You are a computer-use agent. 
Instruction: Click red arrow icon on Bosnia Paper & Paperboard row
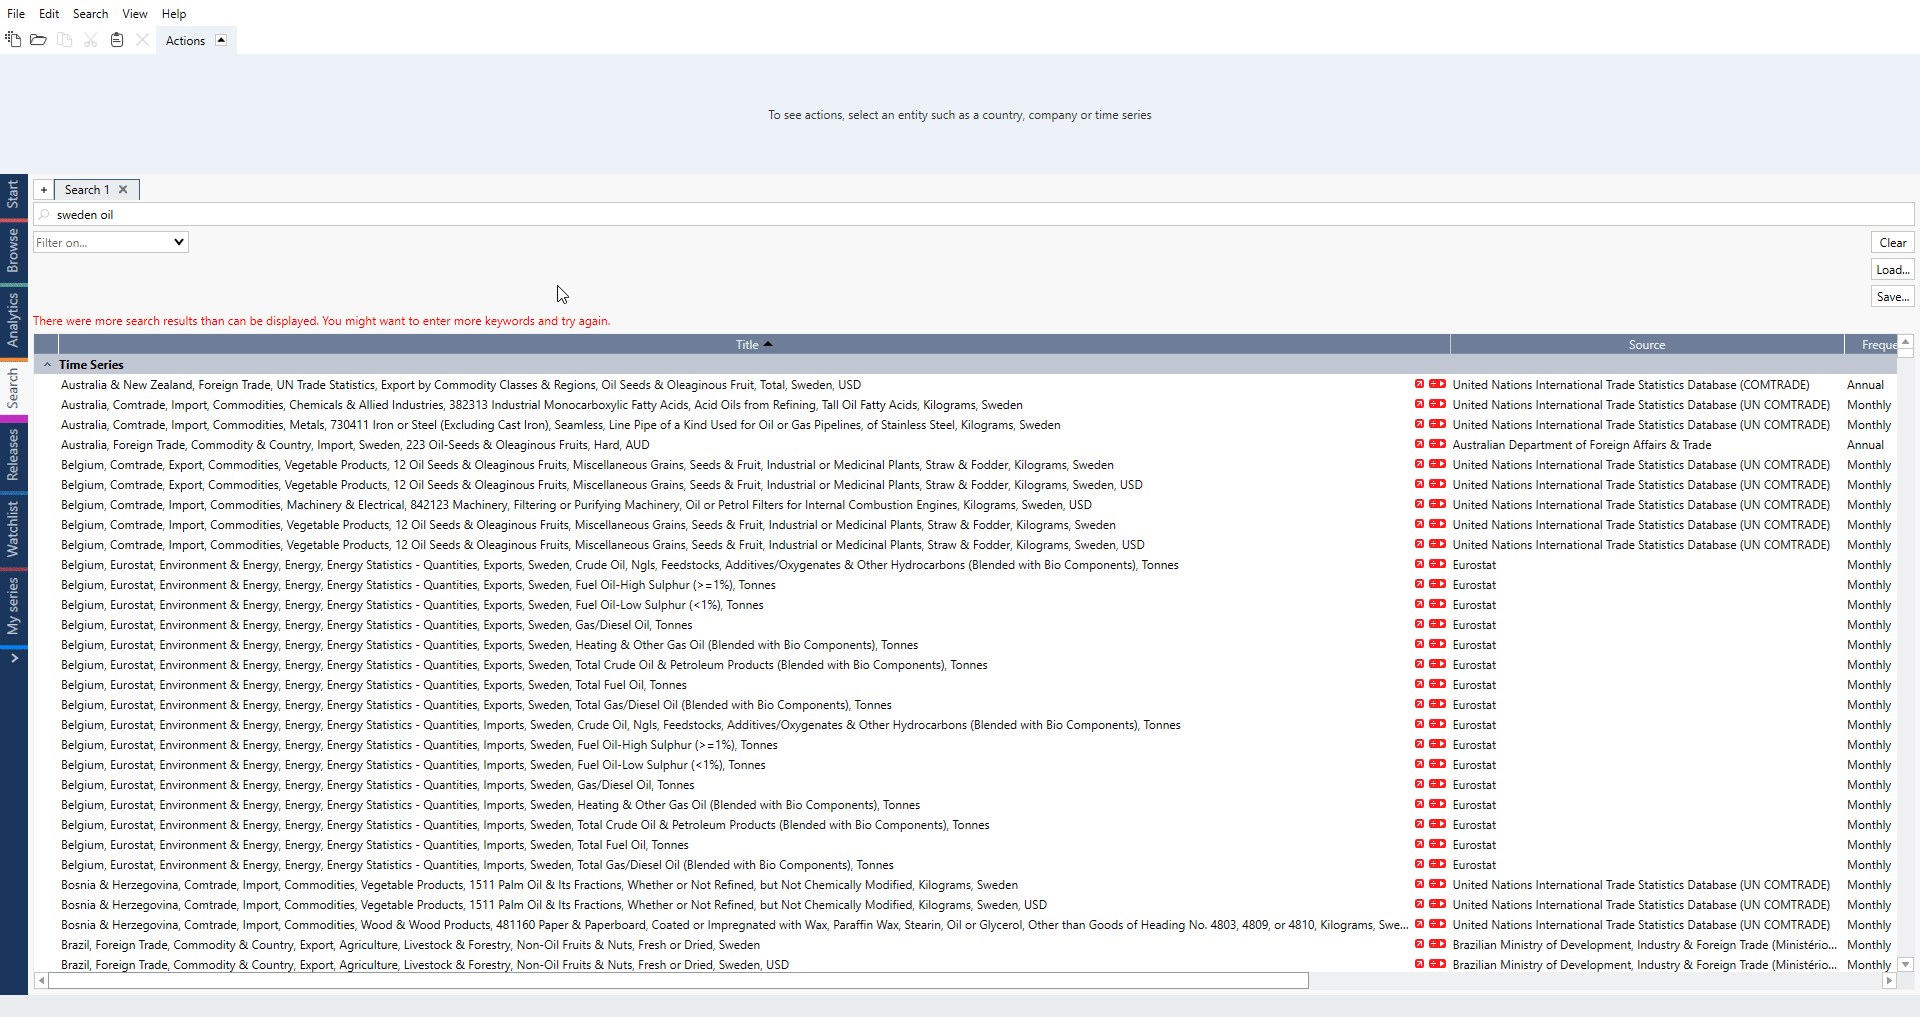[1419, 924]
